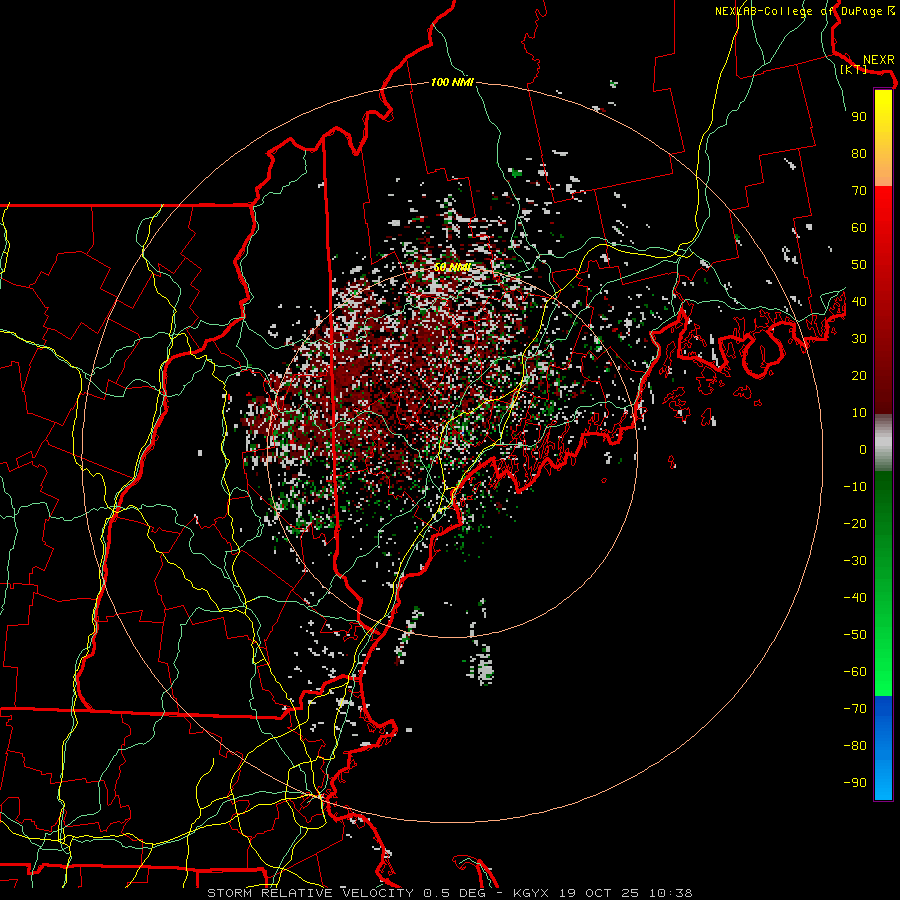900x900 pixels.
Task: Click the [KT] units label
Action: (853, 69)
